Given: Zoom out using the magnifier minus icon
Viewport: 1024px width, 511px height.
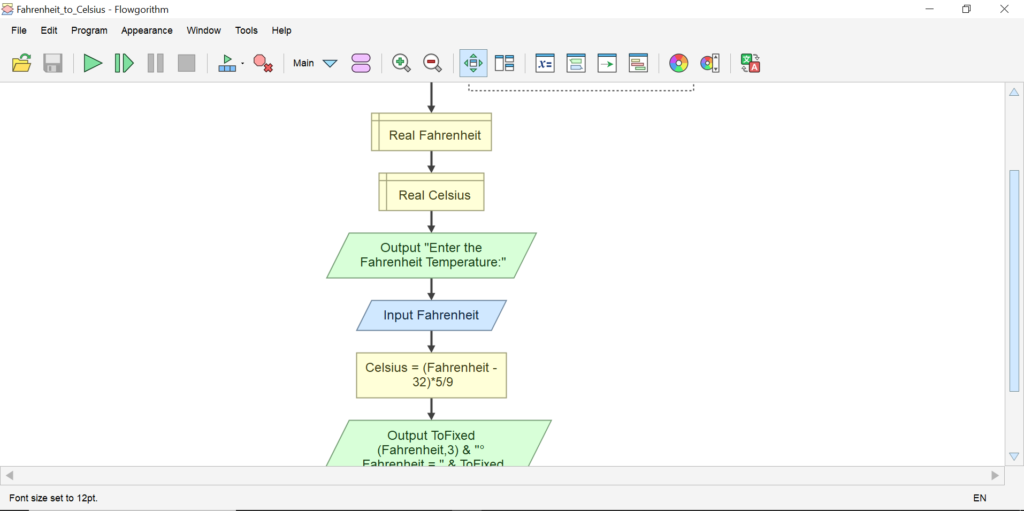Looking at the screenshot, I should [432, 64].
